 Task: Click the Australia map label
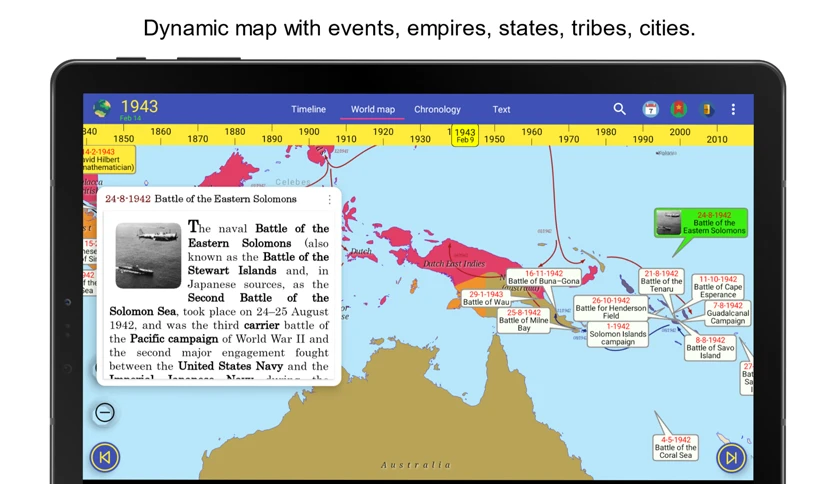pos(416,465)
